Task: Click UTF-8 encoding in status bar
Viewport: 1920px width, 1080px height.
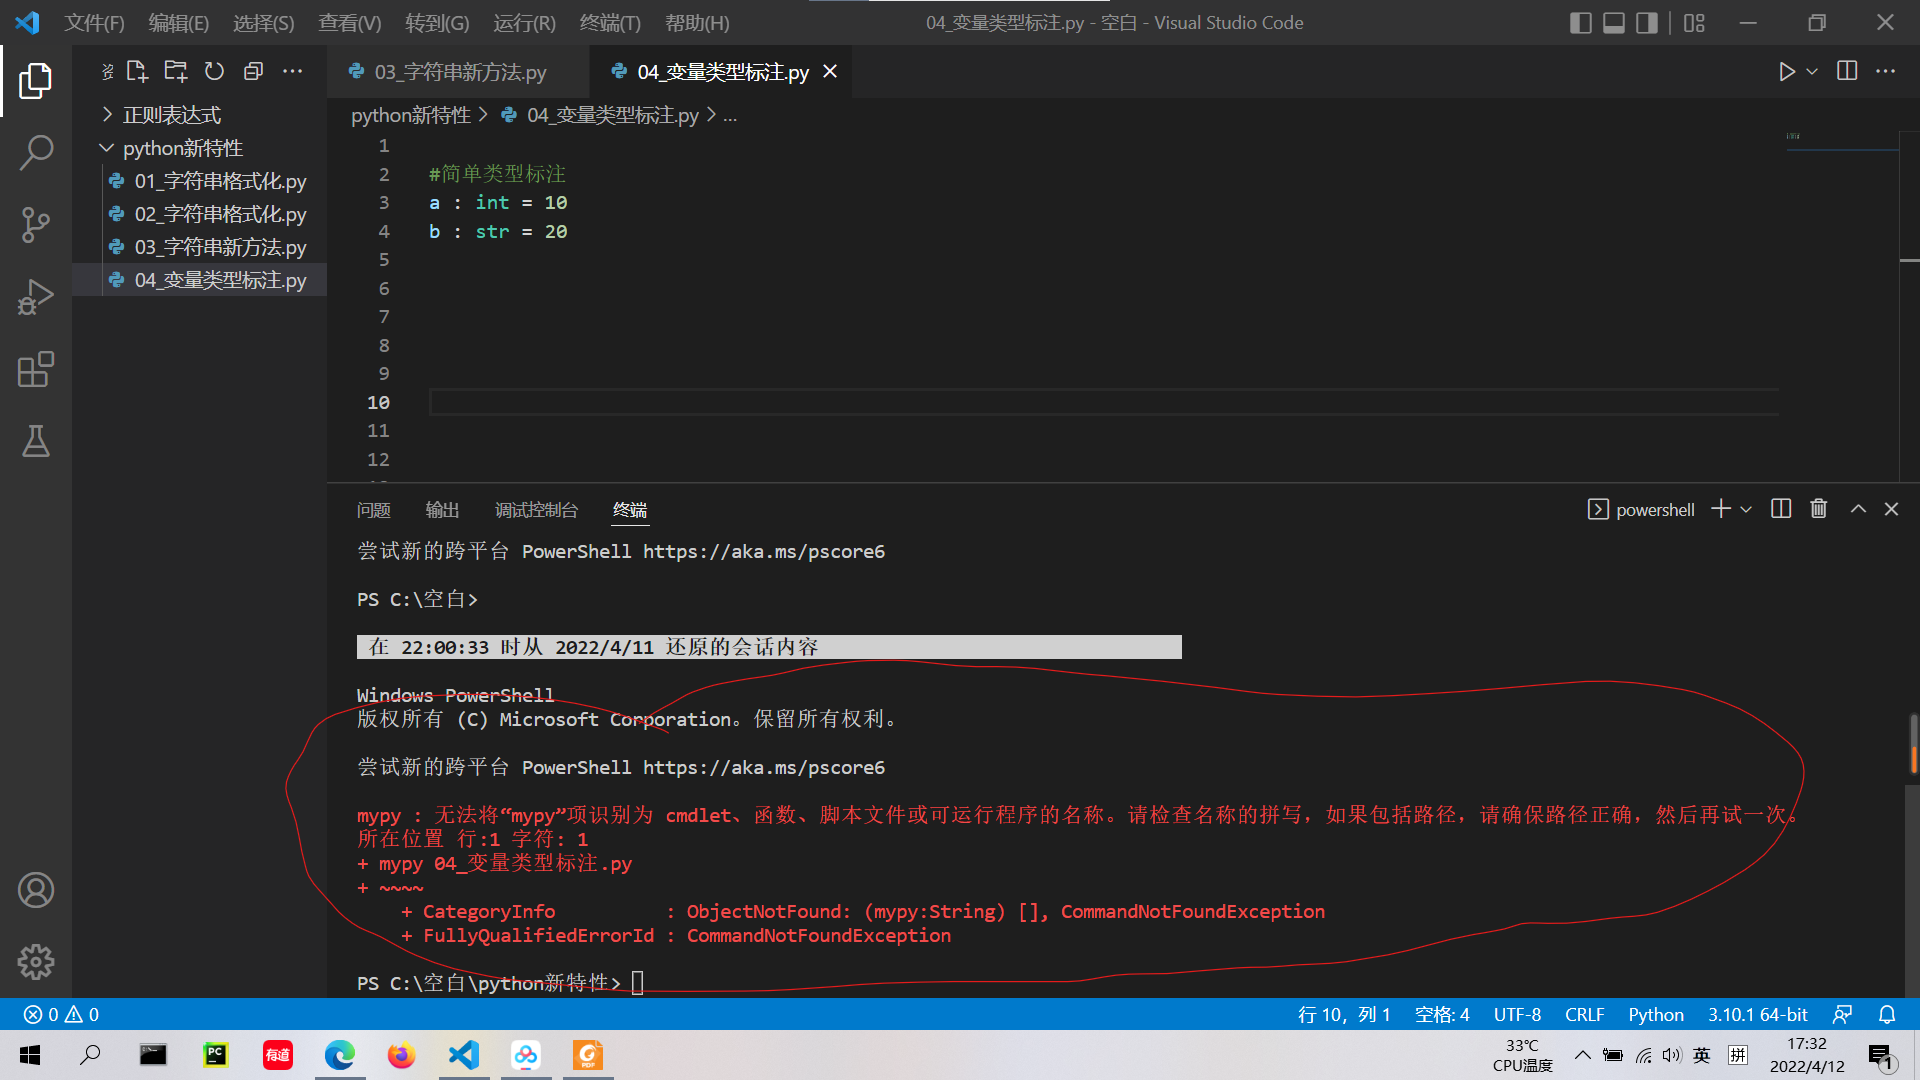Action: (1517, 1014)
